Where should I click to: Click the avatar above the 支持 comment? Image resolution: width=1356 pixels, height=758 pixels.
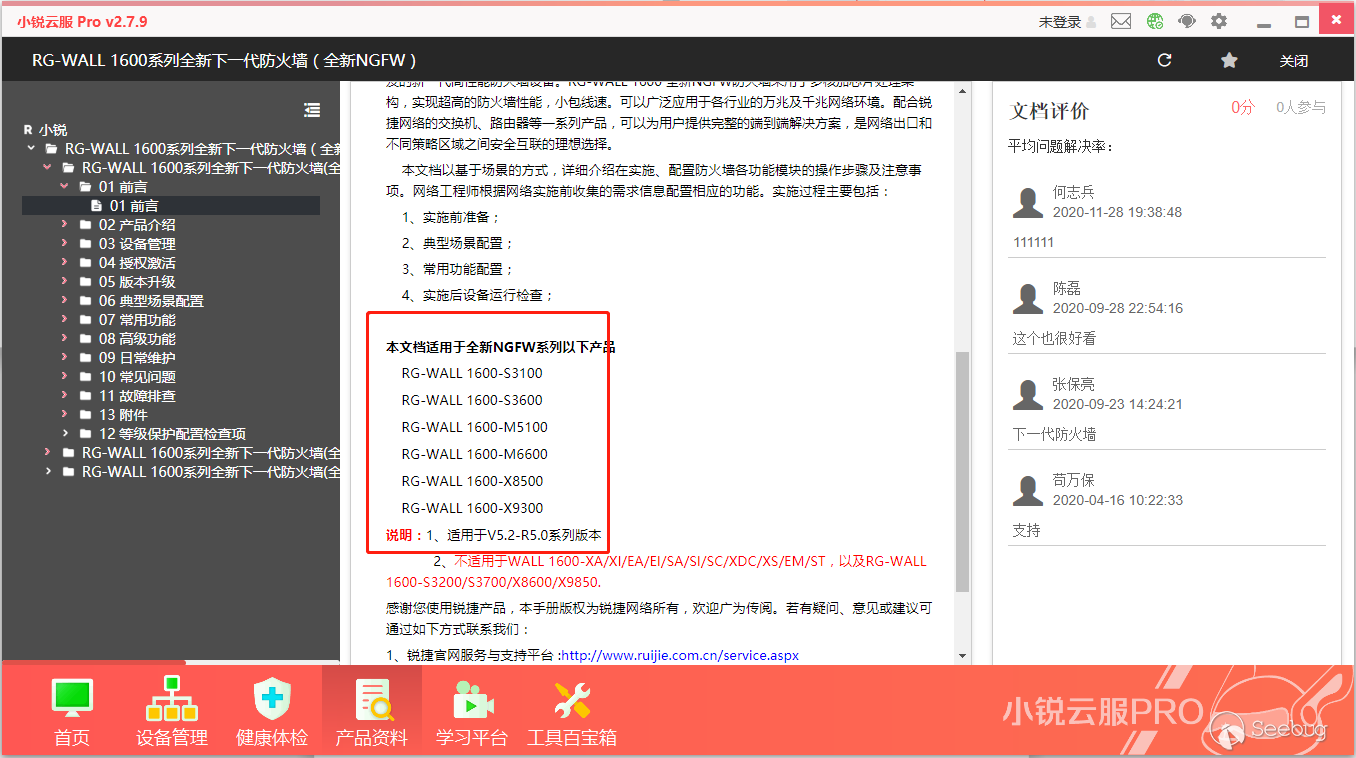[1028, 490]
